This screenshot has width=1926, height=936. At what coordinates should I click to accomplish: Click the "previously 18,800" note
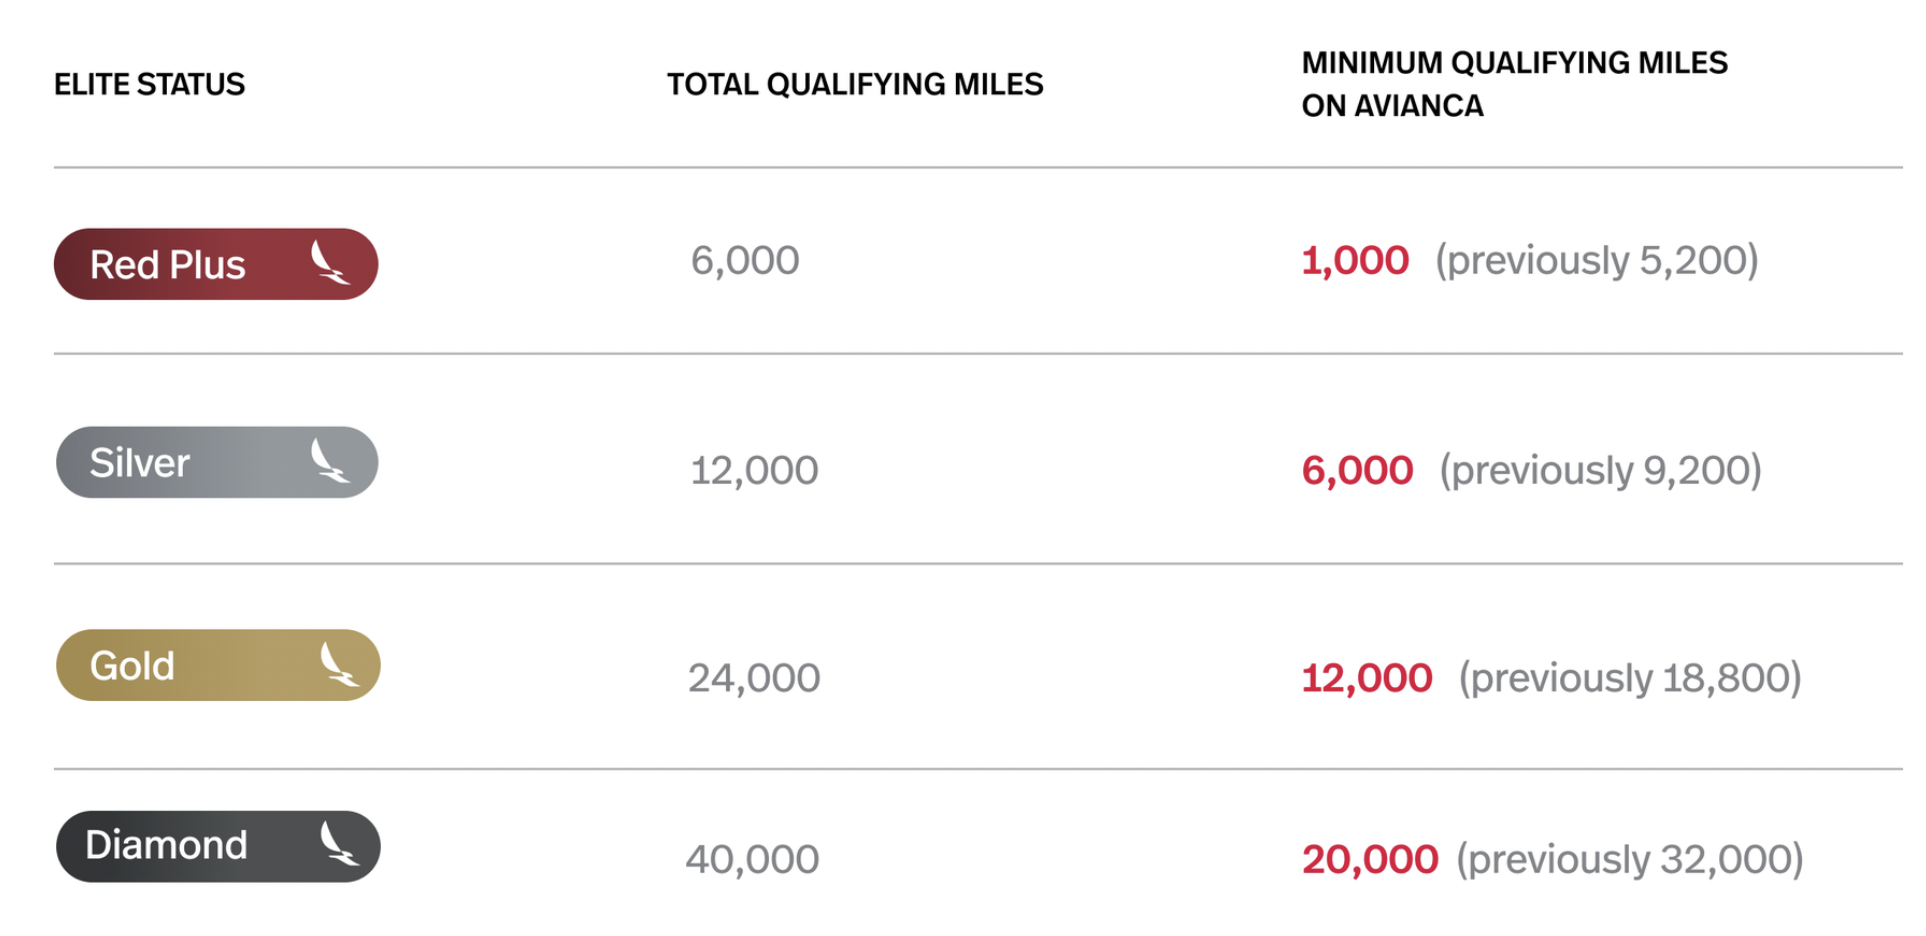click(1630, 678)
